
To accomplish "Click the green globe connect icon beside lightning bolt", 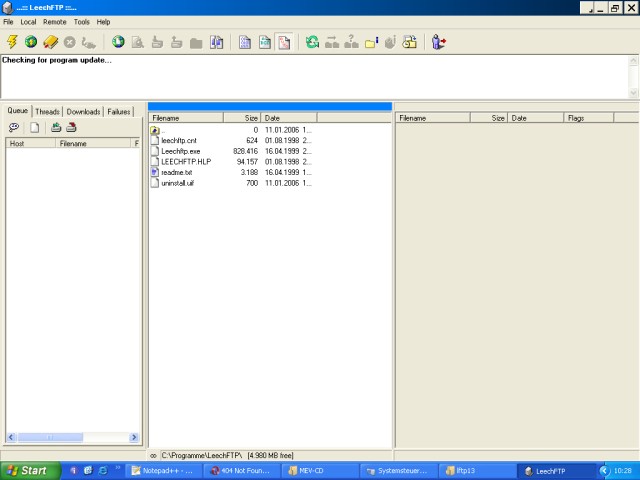I will [31, 42].
